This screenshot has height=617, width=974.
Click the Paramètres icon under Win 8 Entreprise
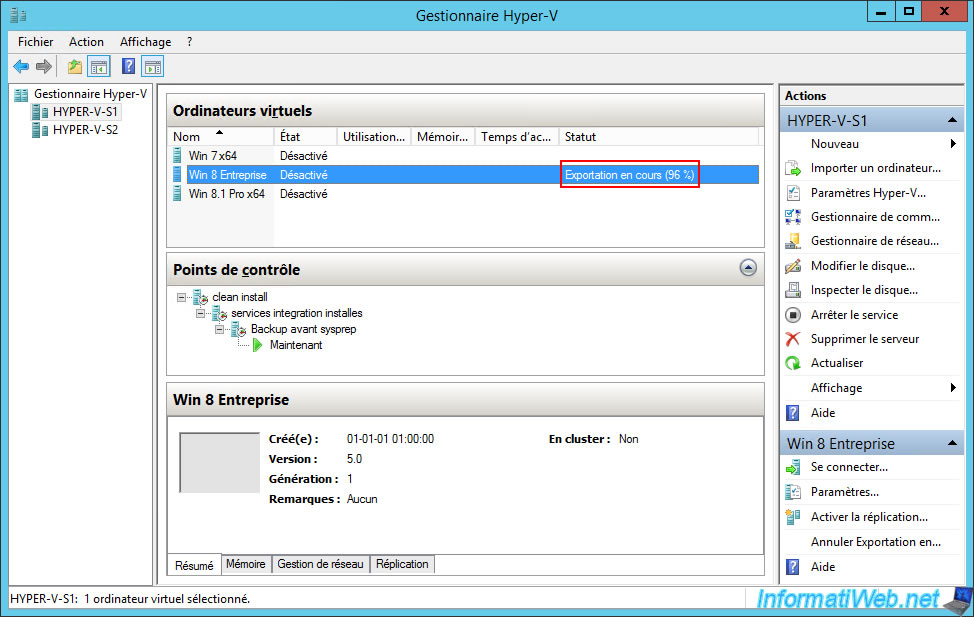pos(793,492)
